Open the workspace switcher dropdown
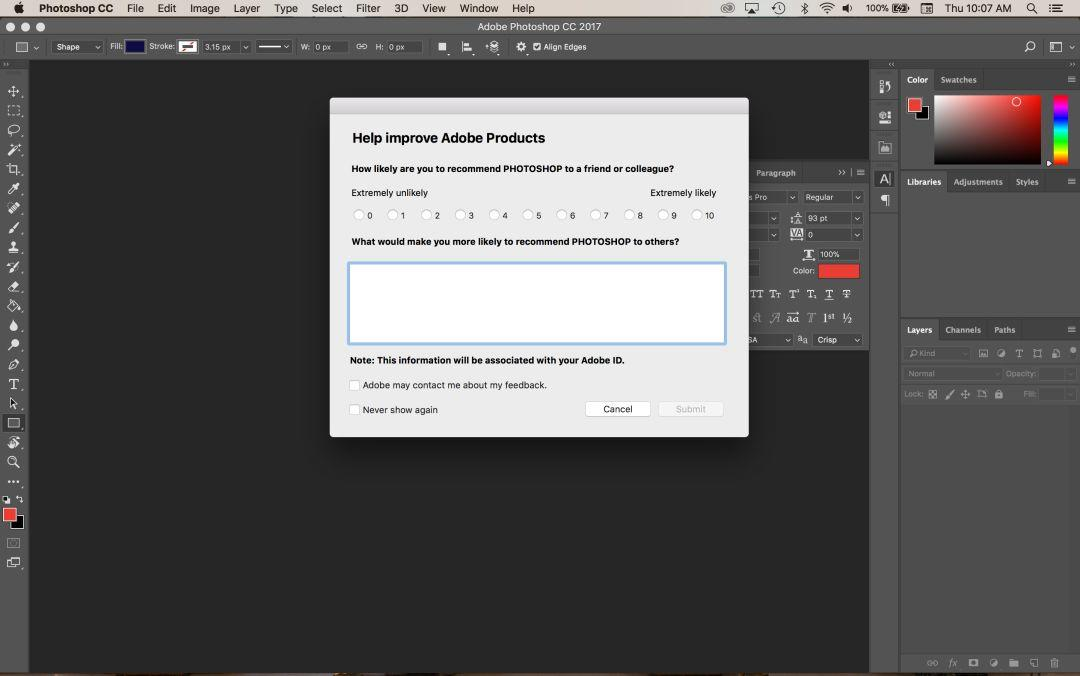Image resolution: width=1080 pixels, height=676 pixels. point(1061,47)
